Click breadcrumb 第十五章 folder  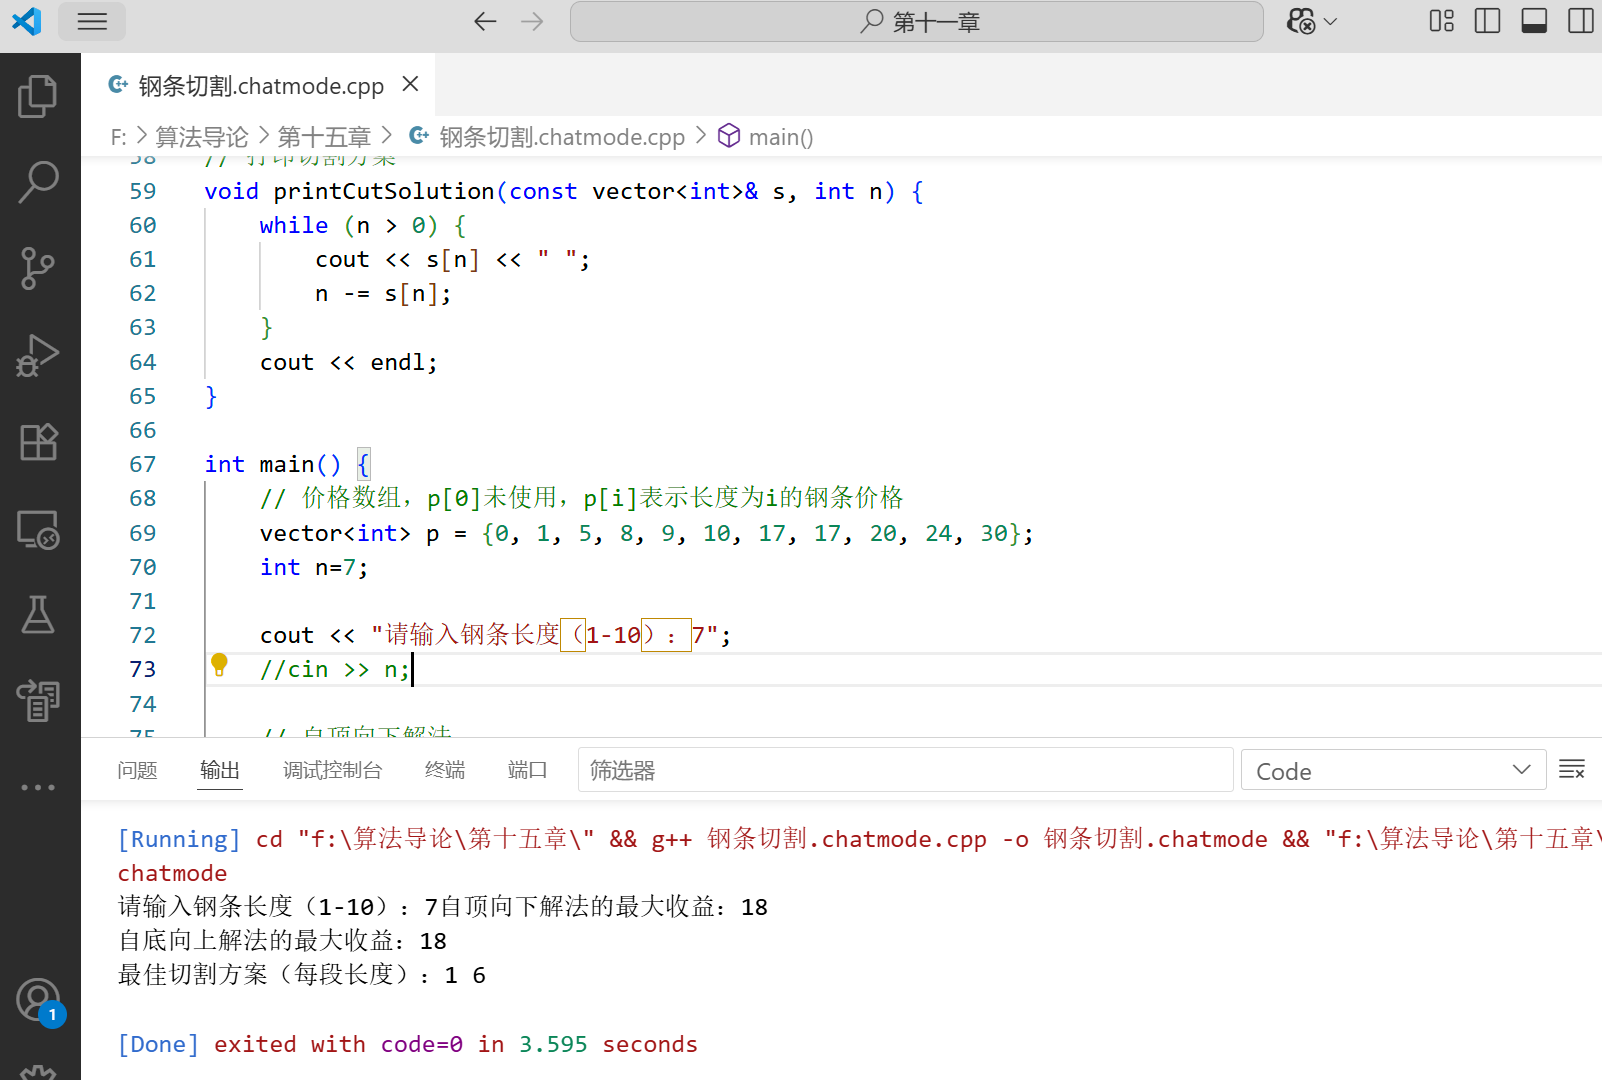coord(324,137)
